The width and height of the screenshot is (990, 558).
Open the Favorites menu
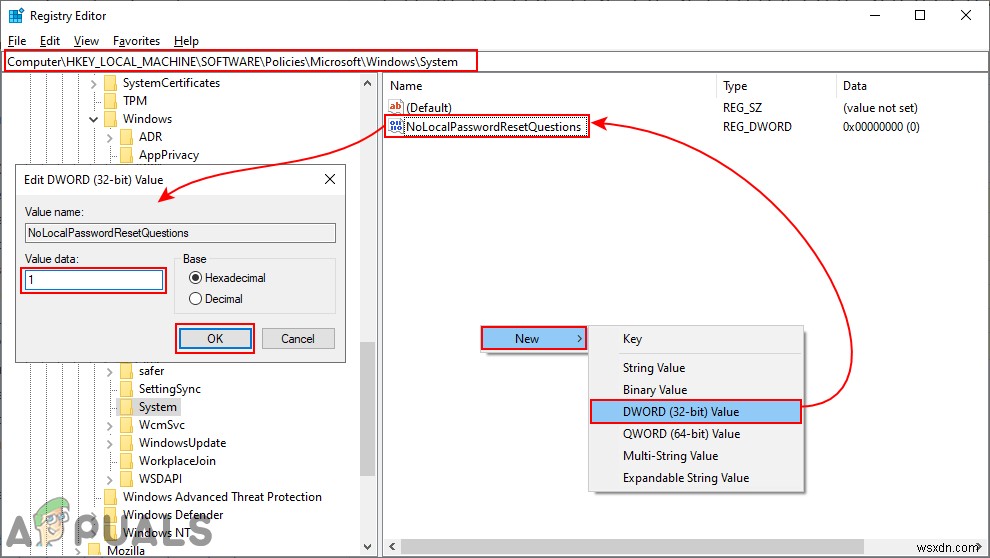tap(136, 41)
